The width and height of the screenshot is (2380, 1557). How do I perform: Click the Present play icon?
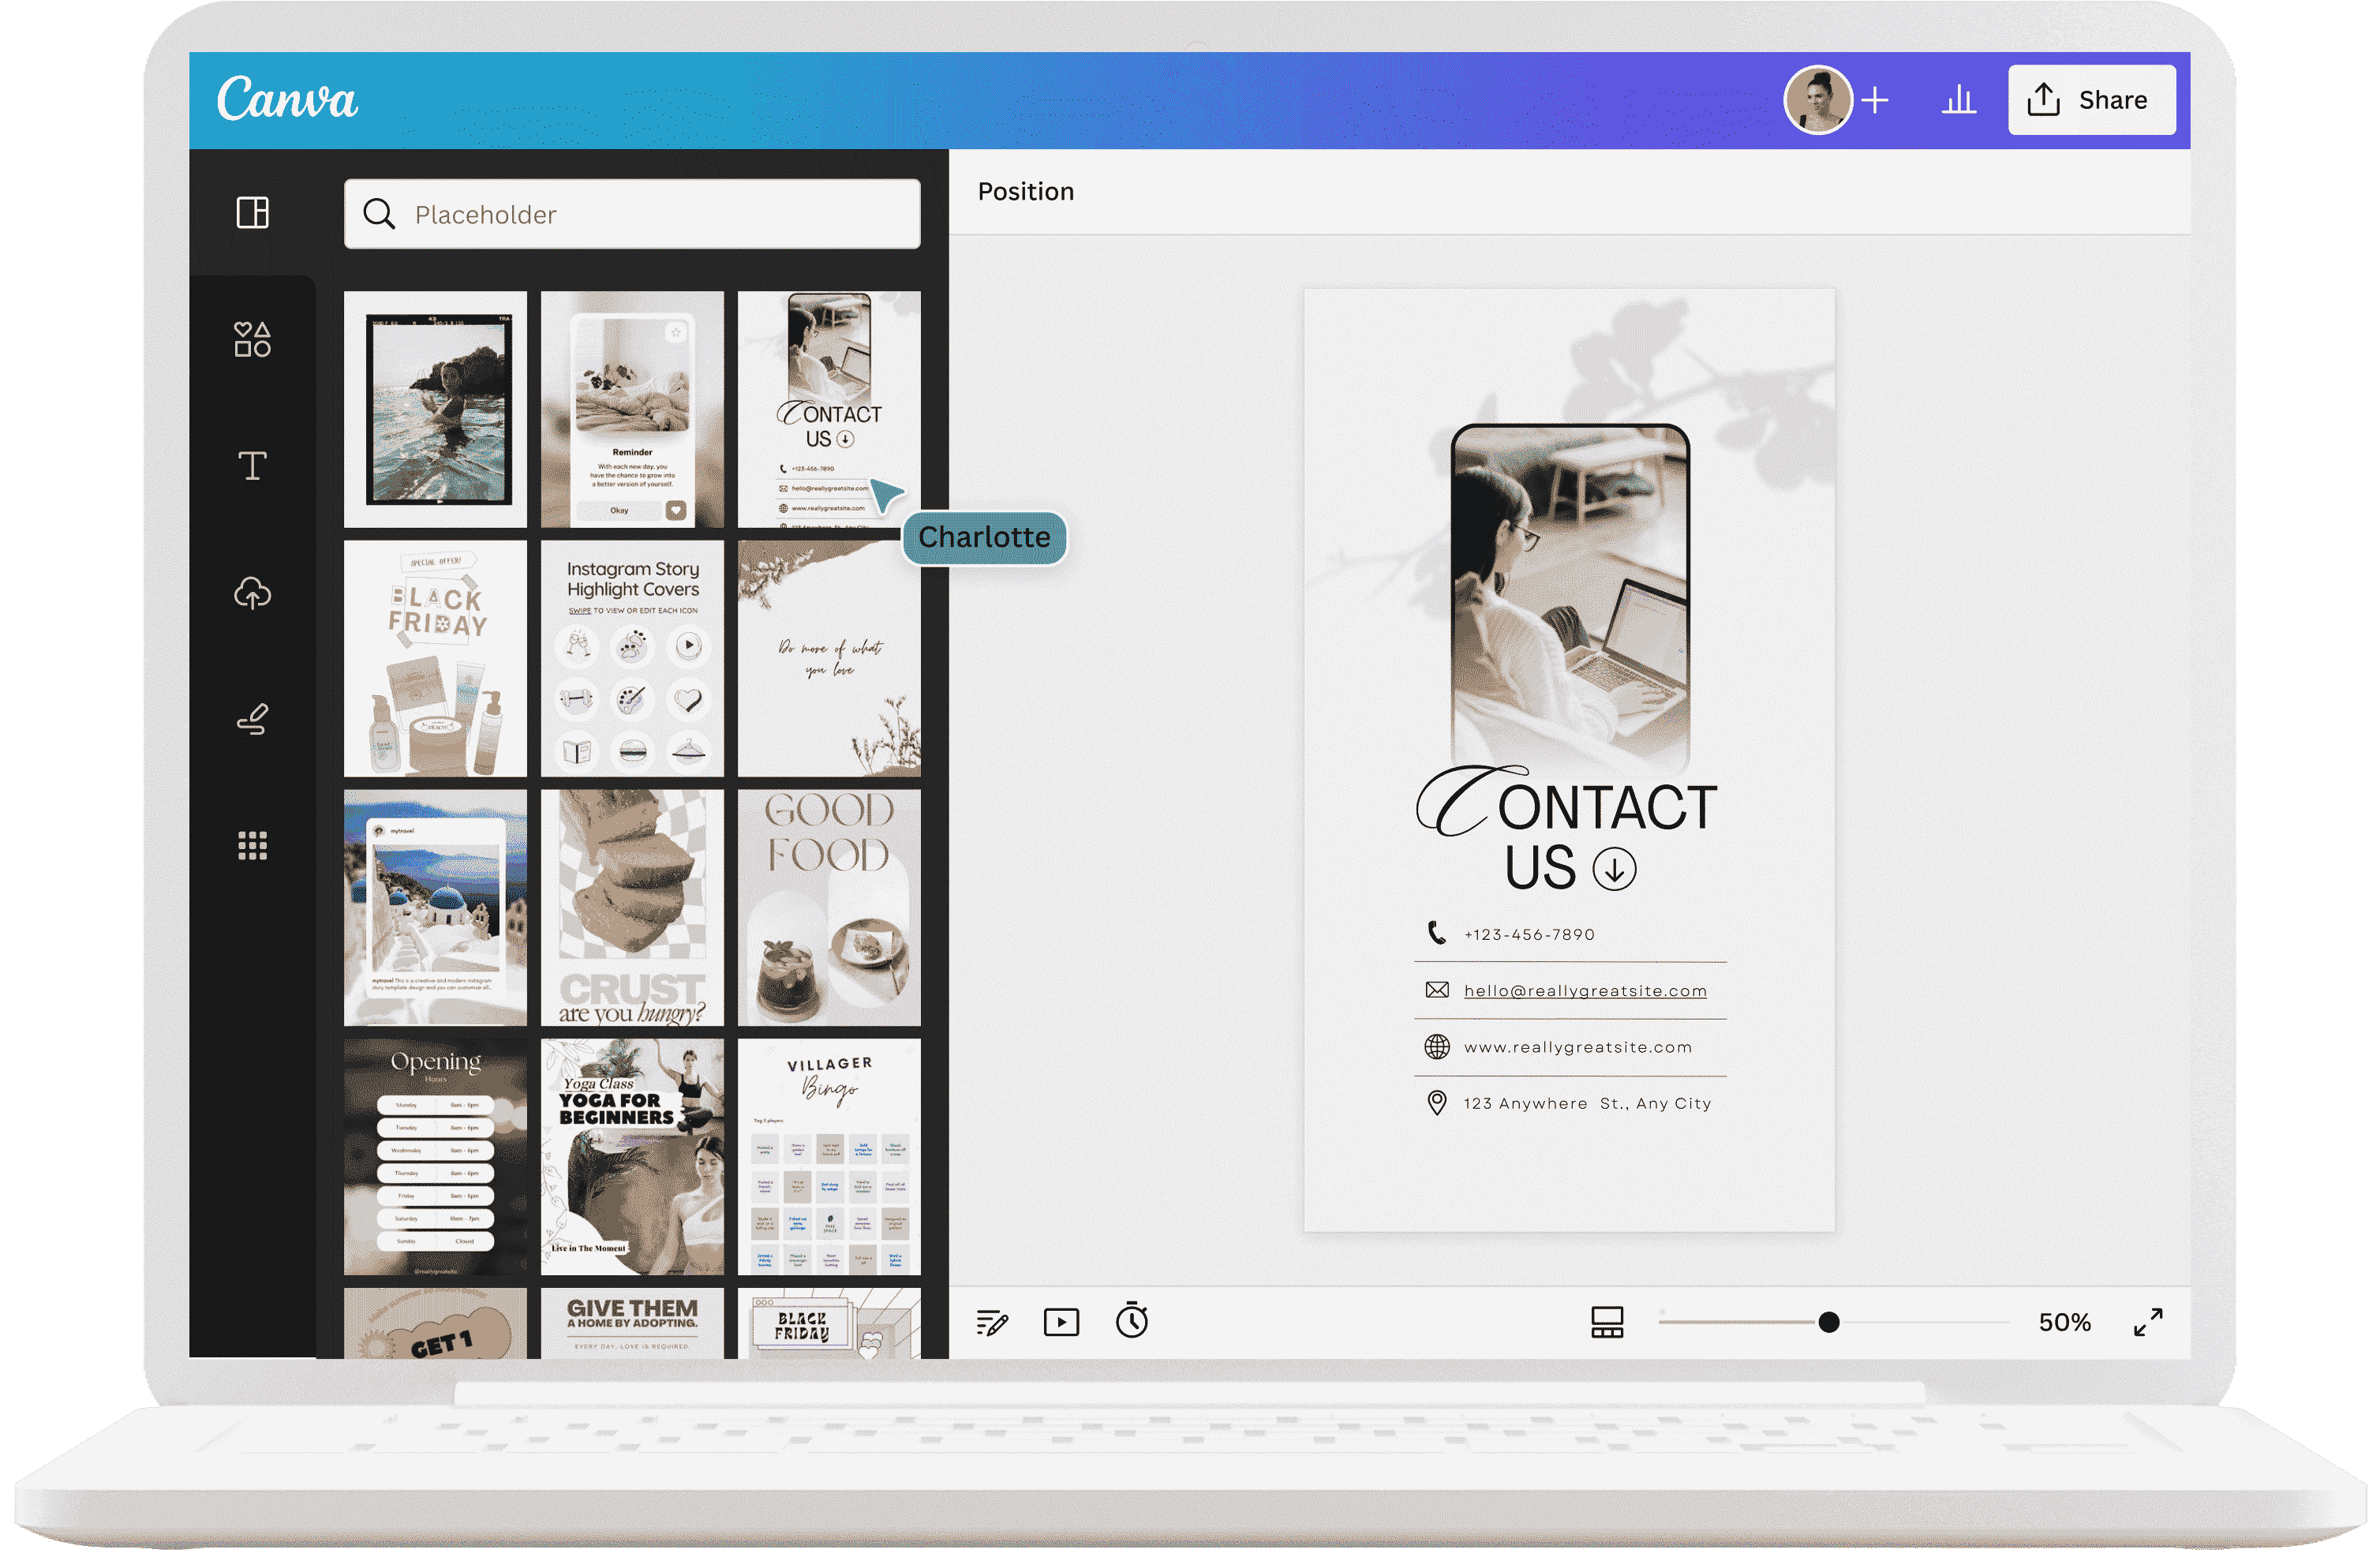(x=1061, y=1322)
